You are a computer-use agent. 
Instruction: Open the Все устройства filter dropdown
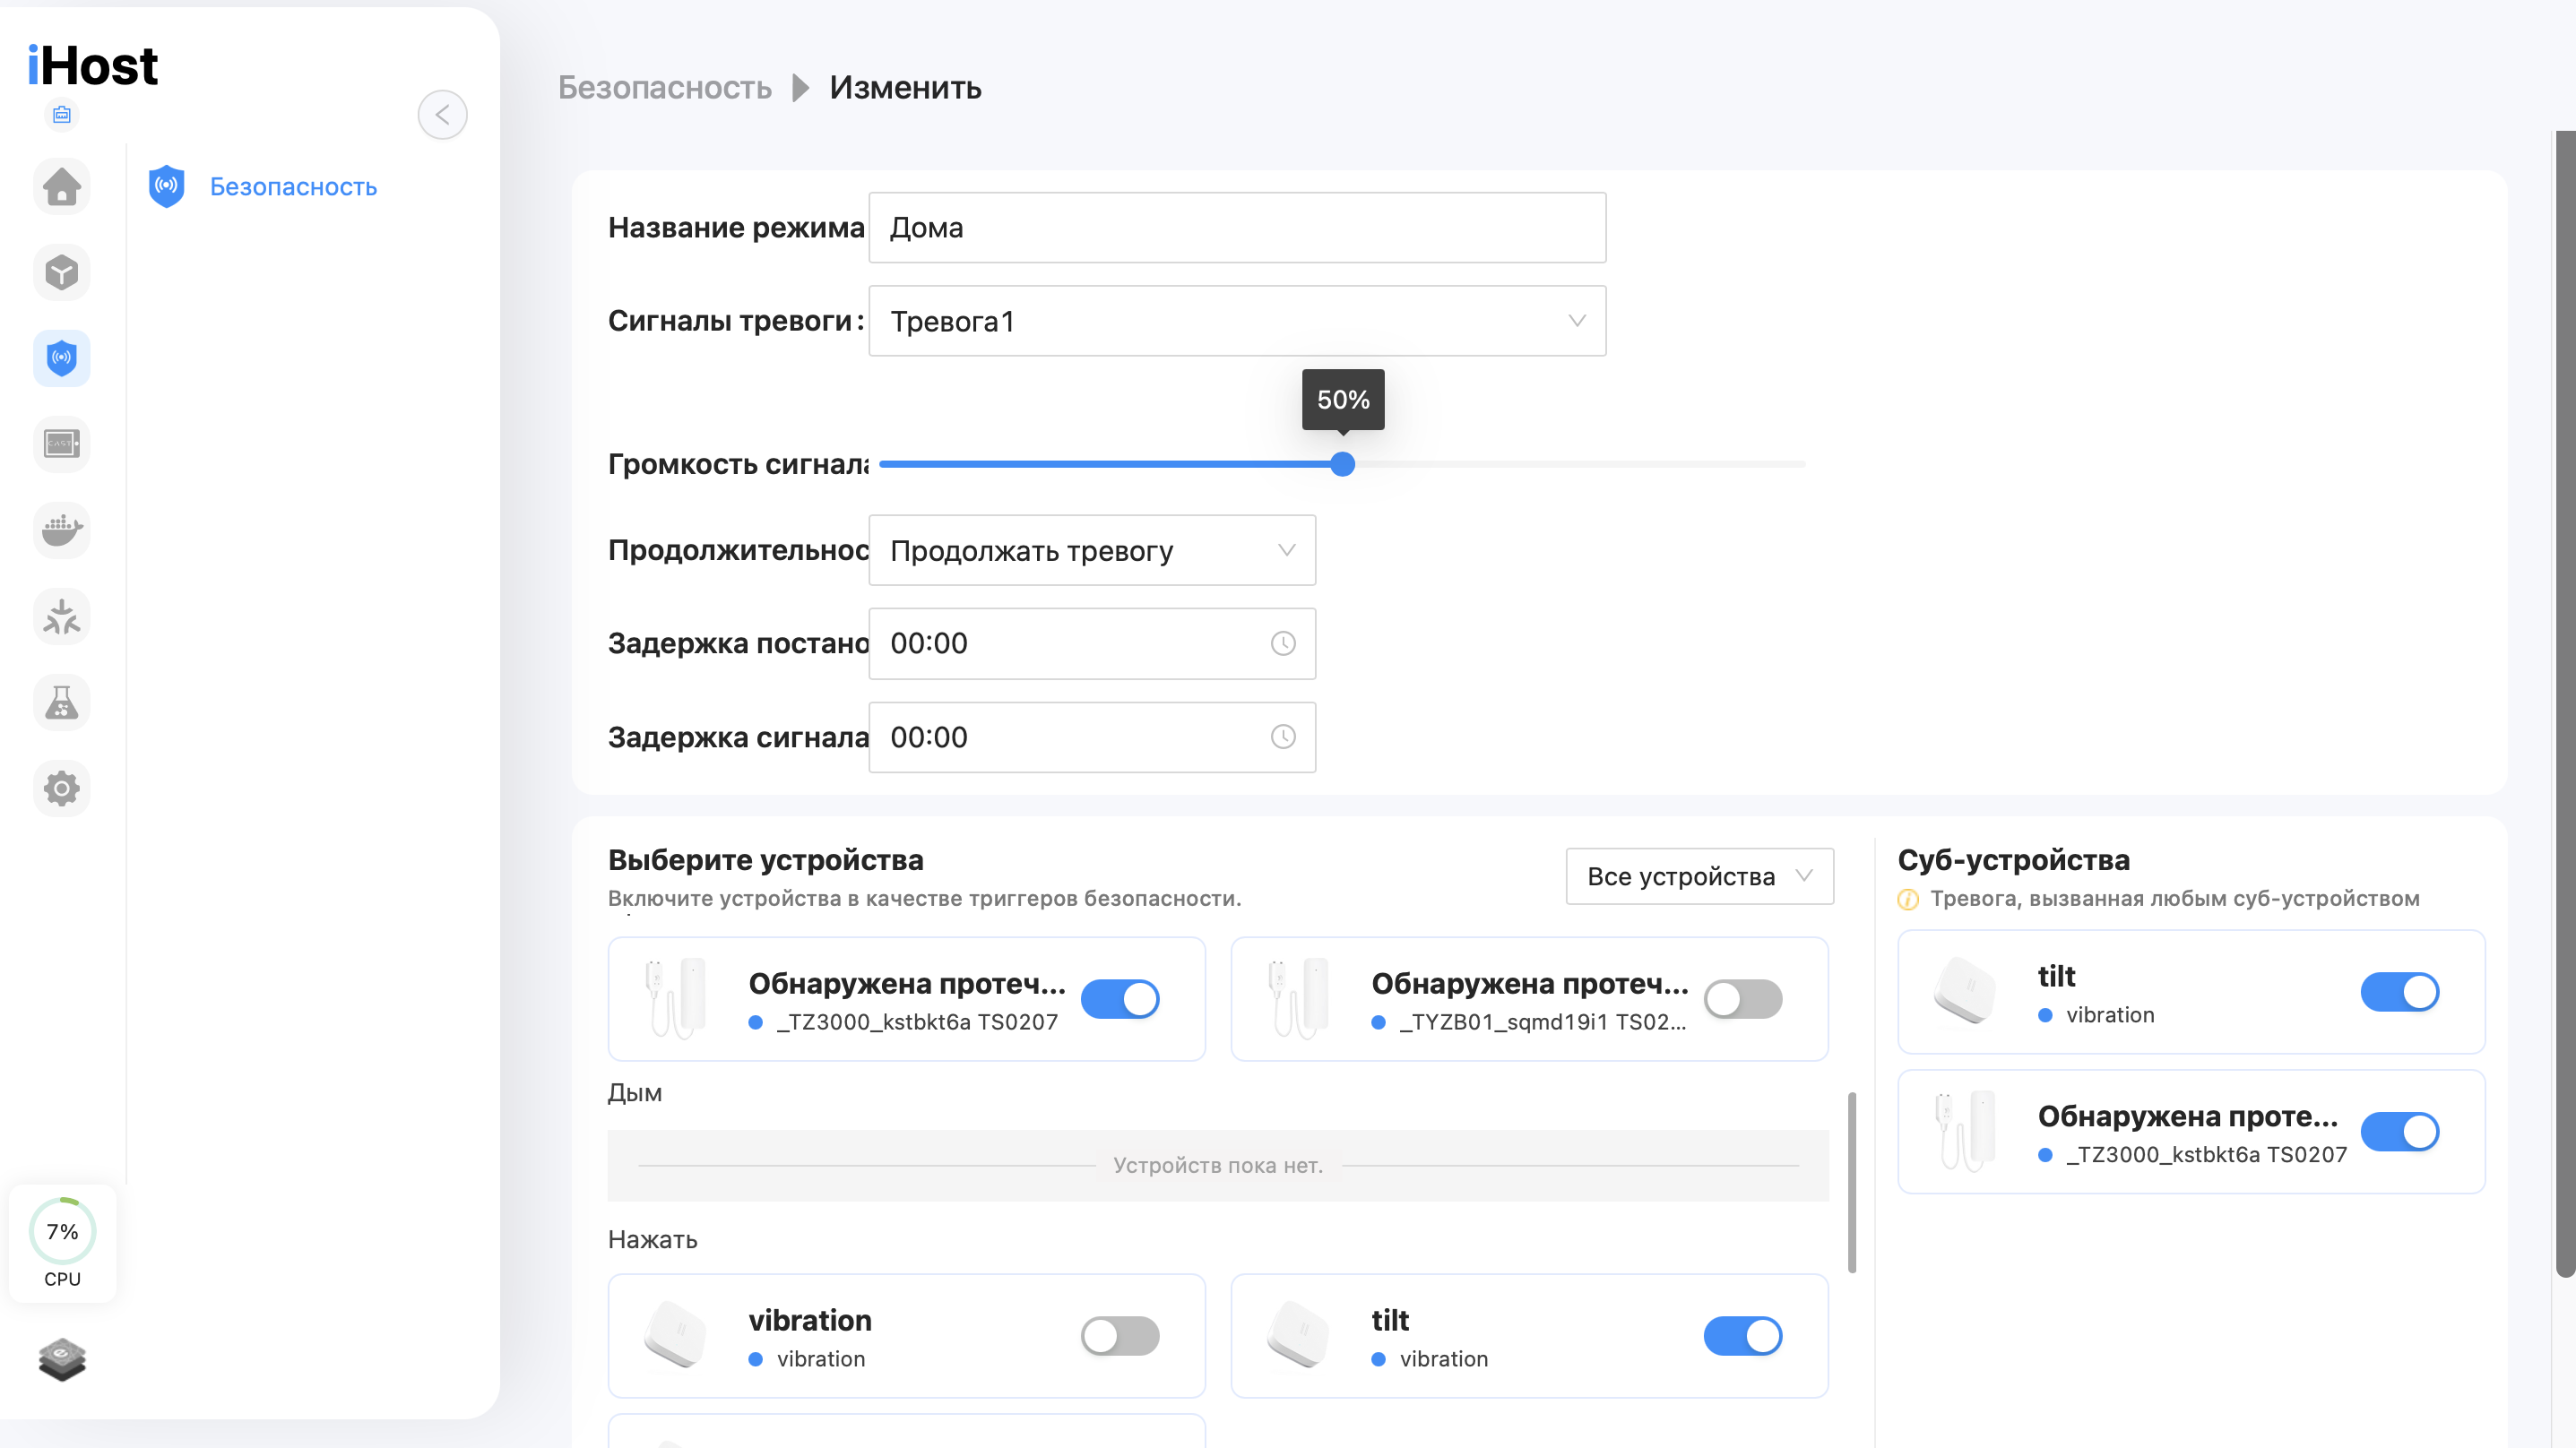(1699, 876)
